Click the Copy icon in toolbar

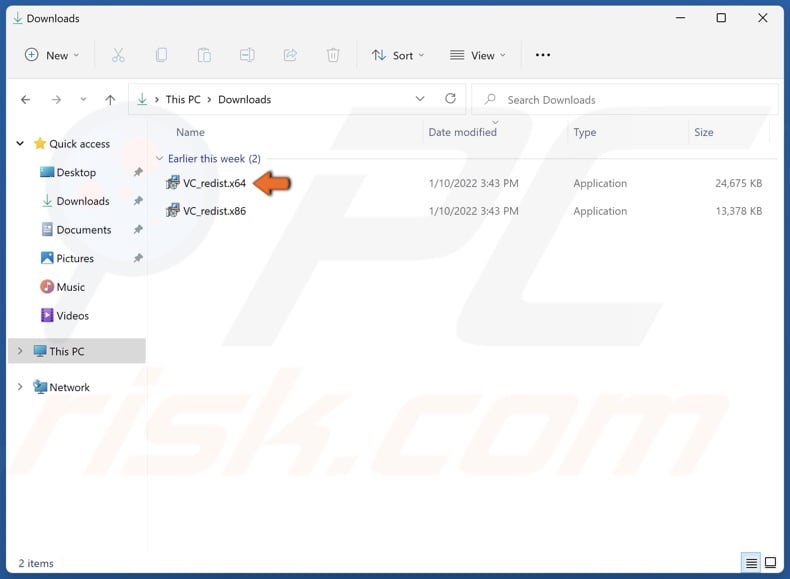tap(161, 55)
